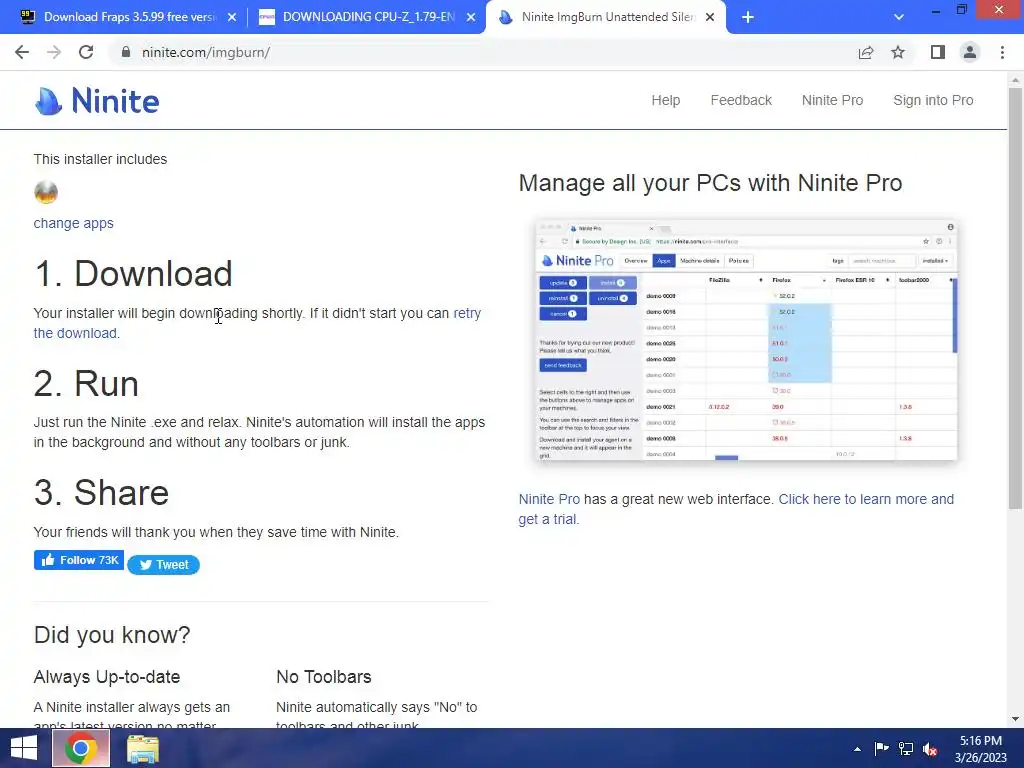Go back to the previous page
The height and width of the screenshot is (768, 1024).
(22, 52)
